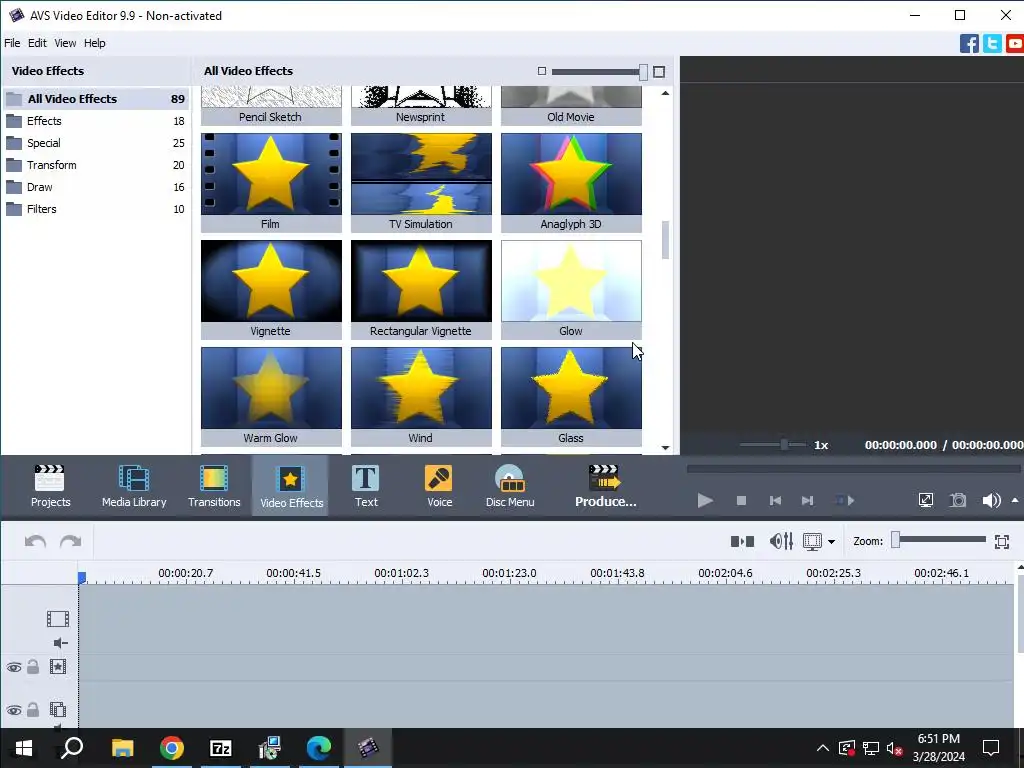The image size is (1024, 768).
Task: Mute the preview volume speaker
Action: (991, 500)
